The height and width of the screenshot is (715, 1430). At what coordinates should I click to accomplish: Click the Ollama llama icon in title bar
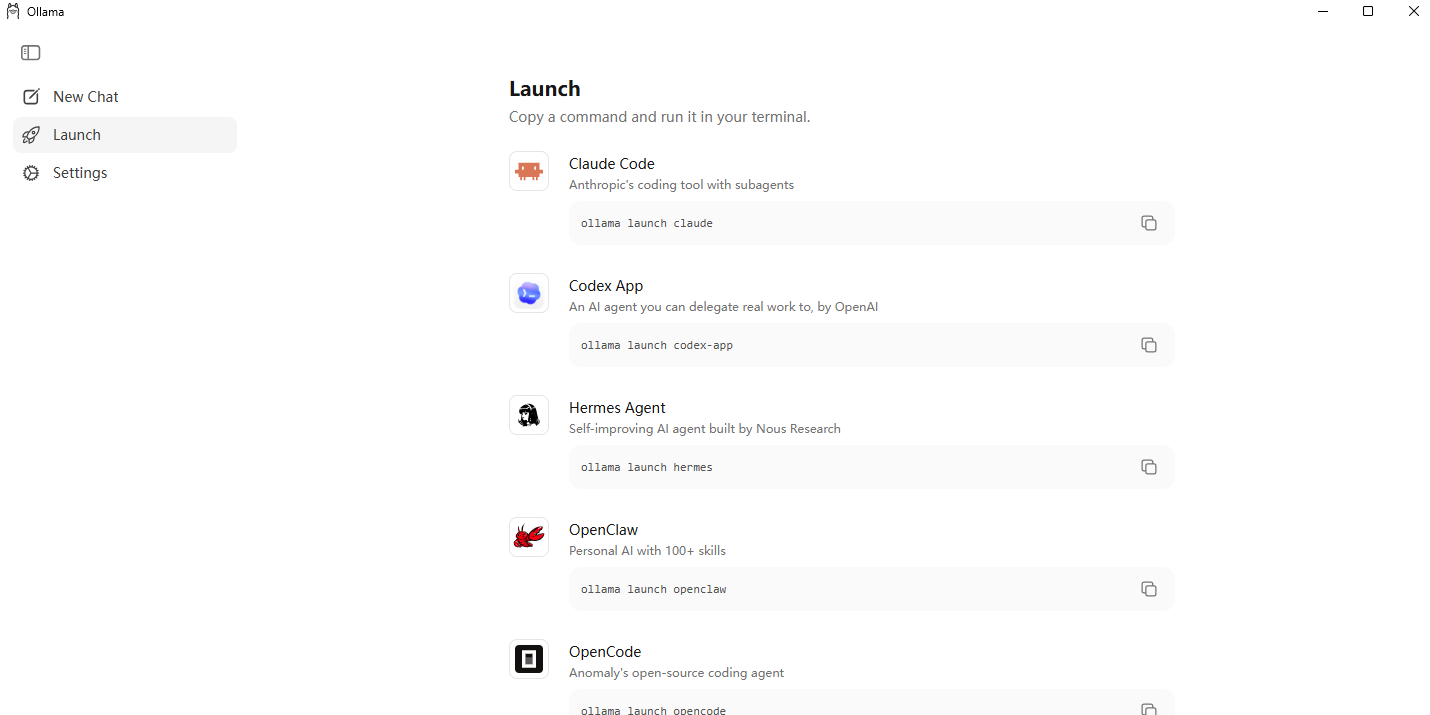13,11
